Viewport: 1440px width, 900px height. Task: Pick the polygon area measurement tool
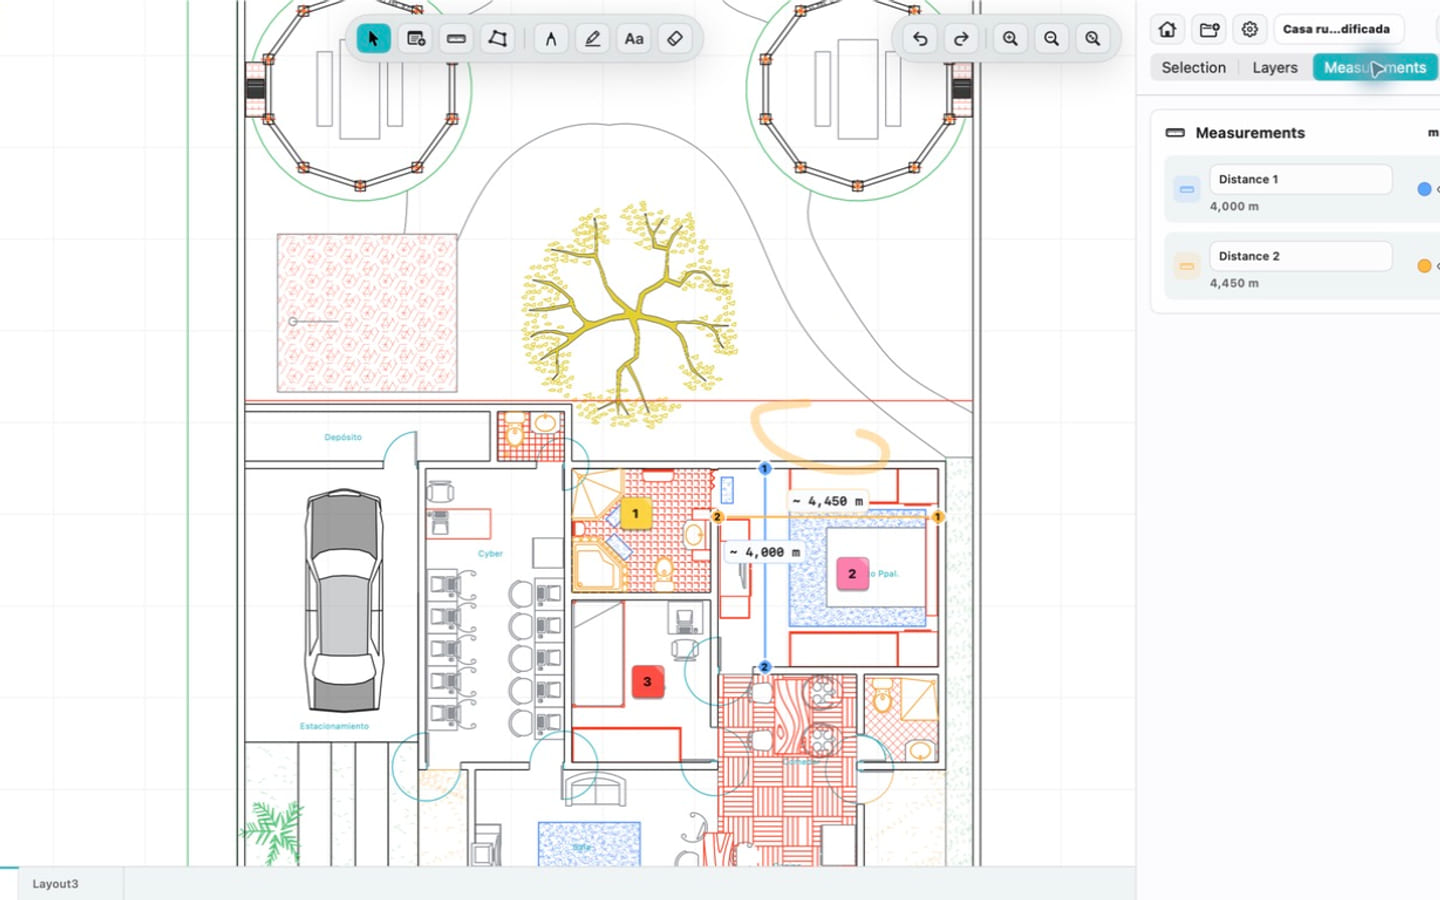pos(497,39)
